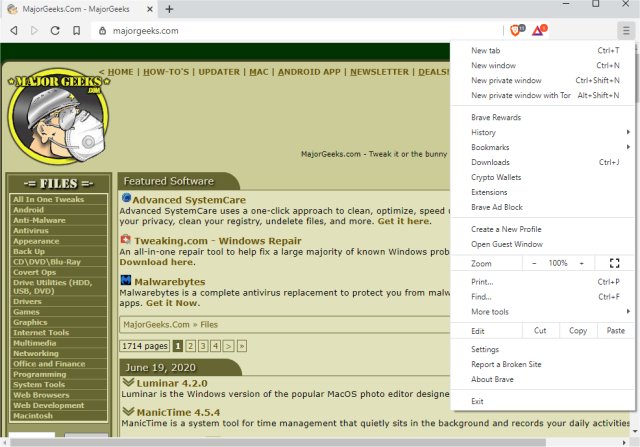The height and width of the screenshot is (447, 640).
Task: Open Brave Rewards triangle icon
Action: coord(539,30)
